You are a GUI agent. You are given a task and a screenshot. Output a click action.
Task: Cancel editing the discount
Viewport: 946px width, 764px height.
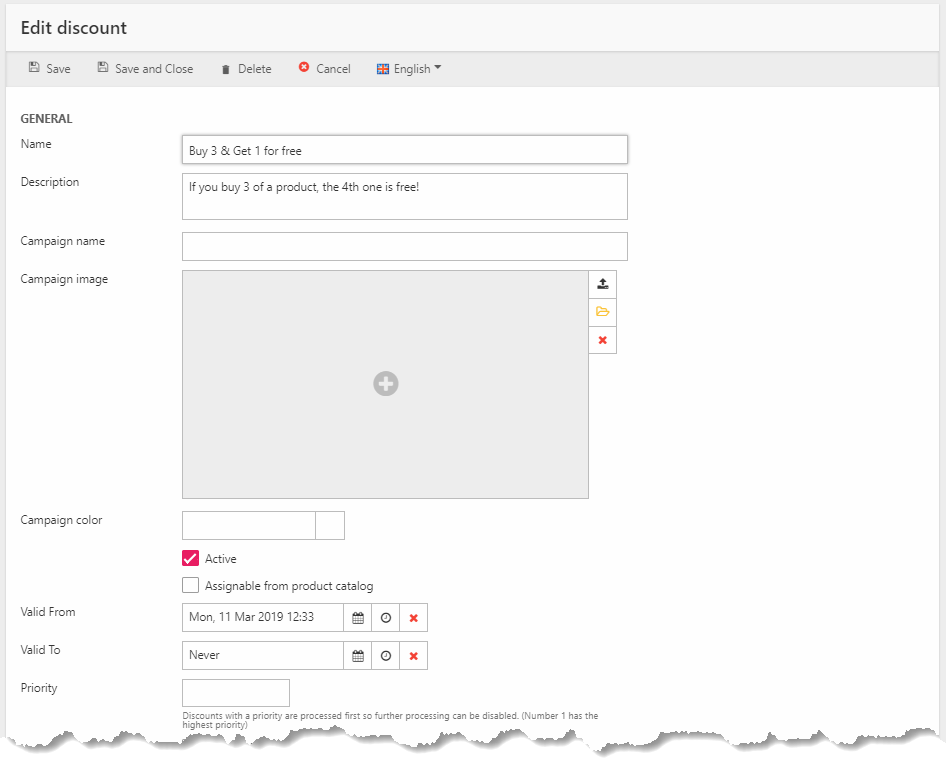325,69
